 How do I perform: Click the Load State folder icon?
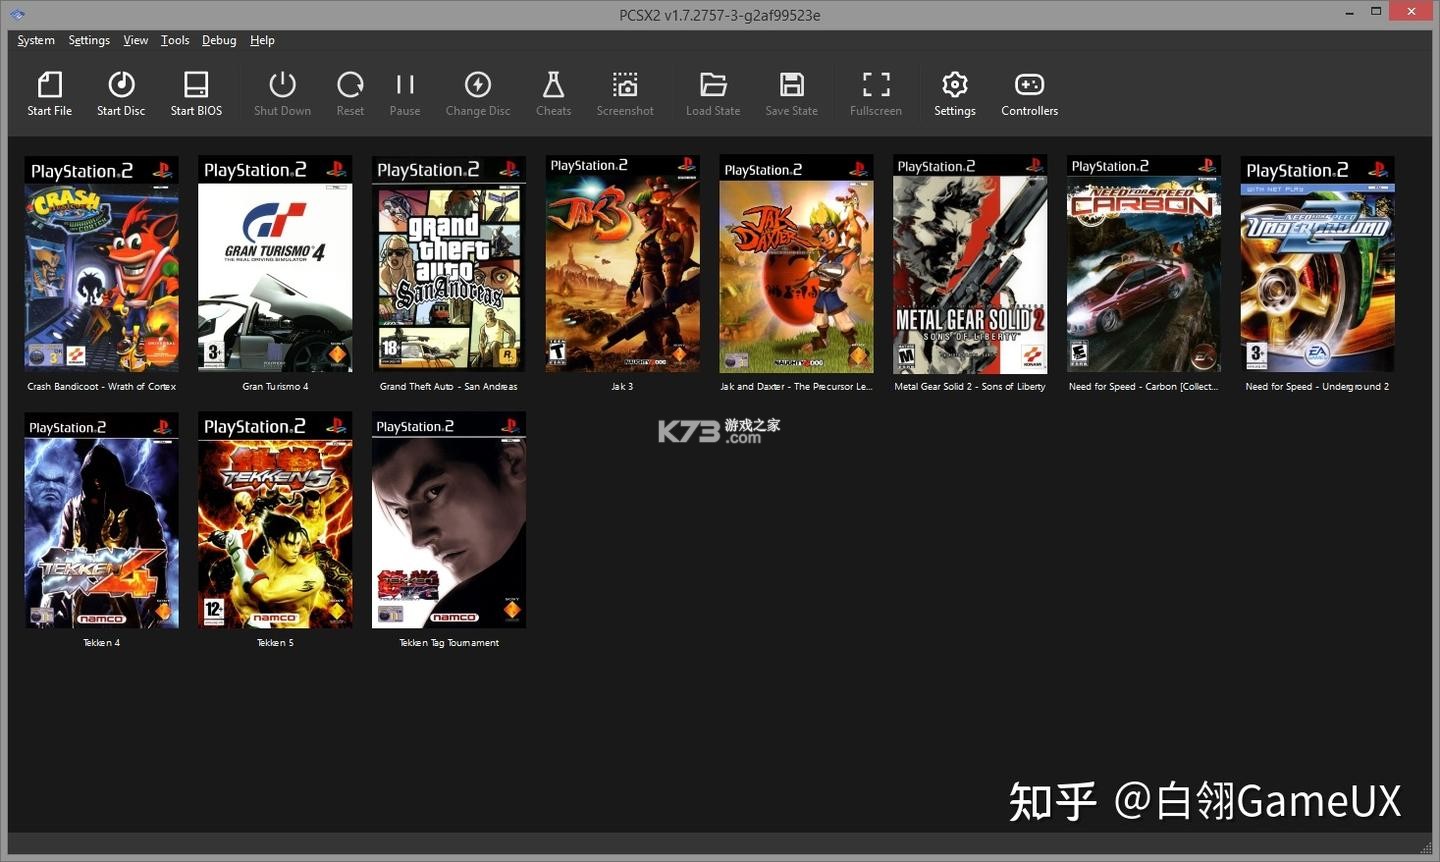point(713,84)
